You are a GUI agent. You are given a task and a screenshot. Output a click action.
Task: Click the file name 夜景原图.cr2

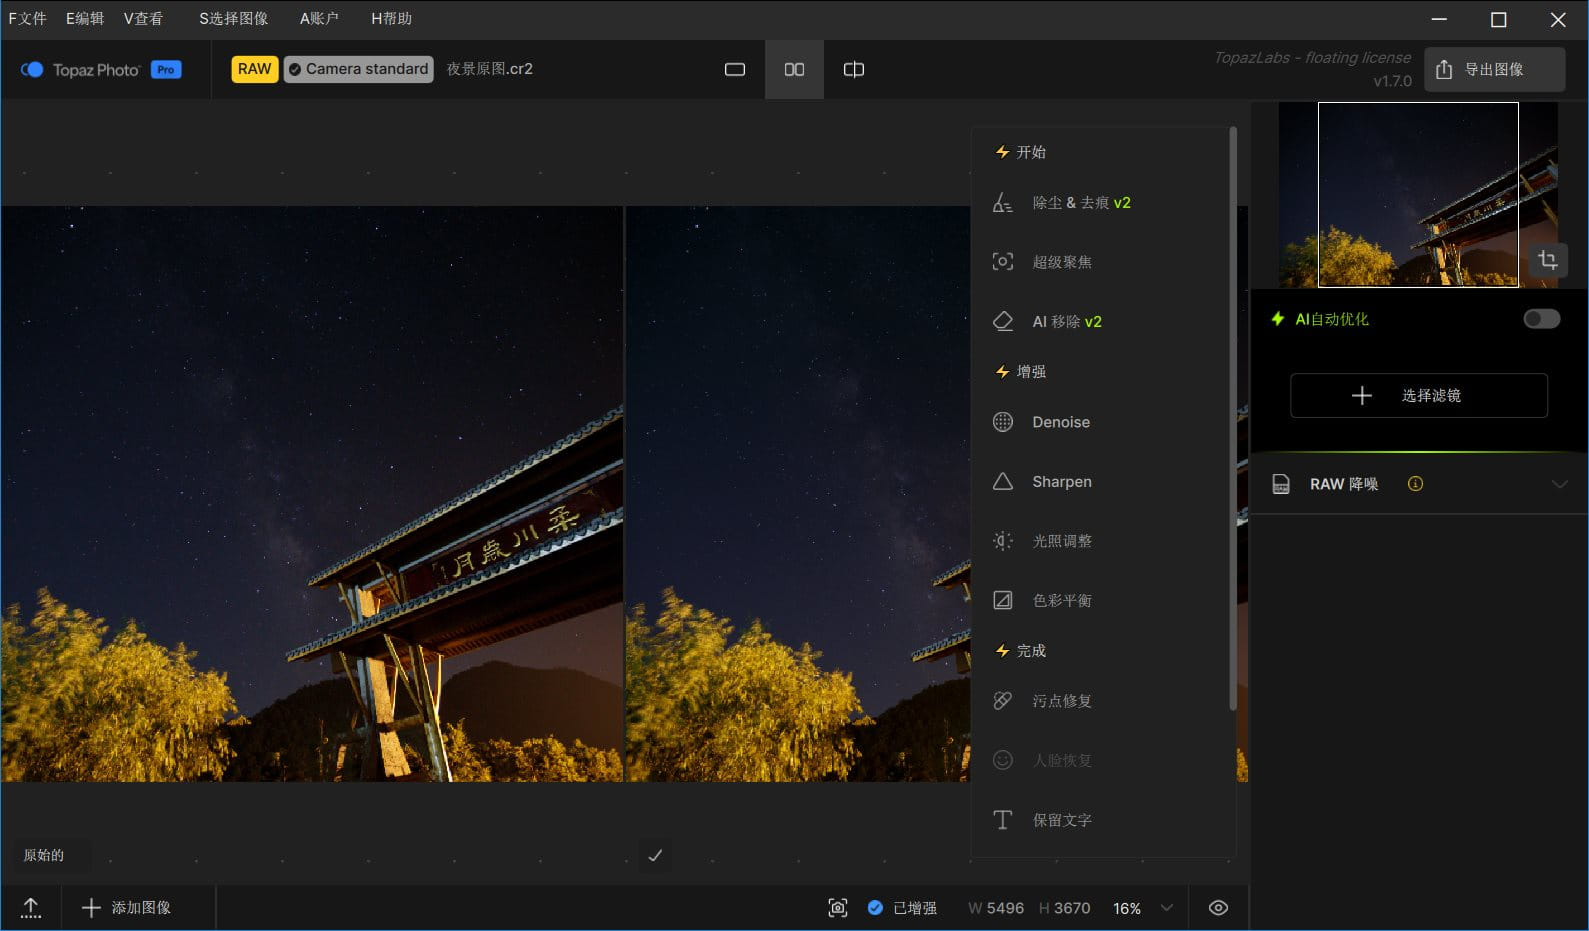489,69
